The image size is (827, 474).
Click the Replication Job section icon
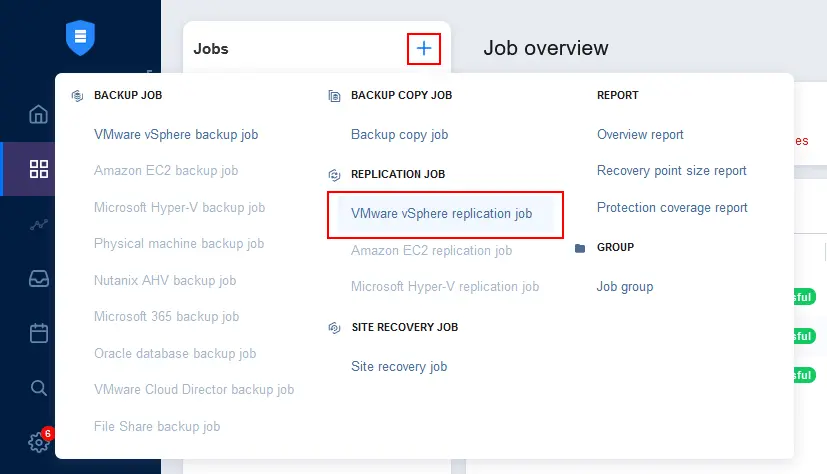click(x=334, y=175)
